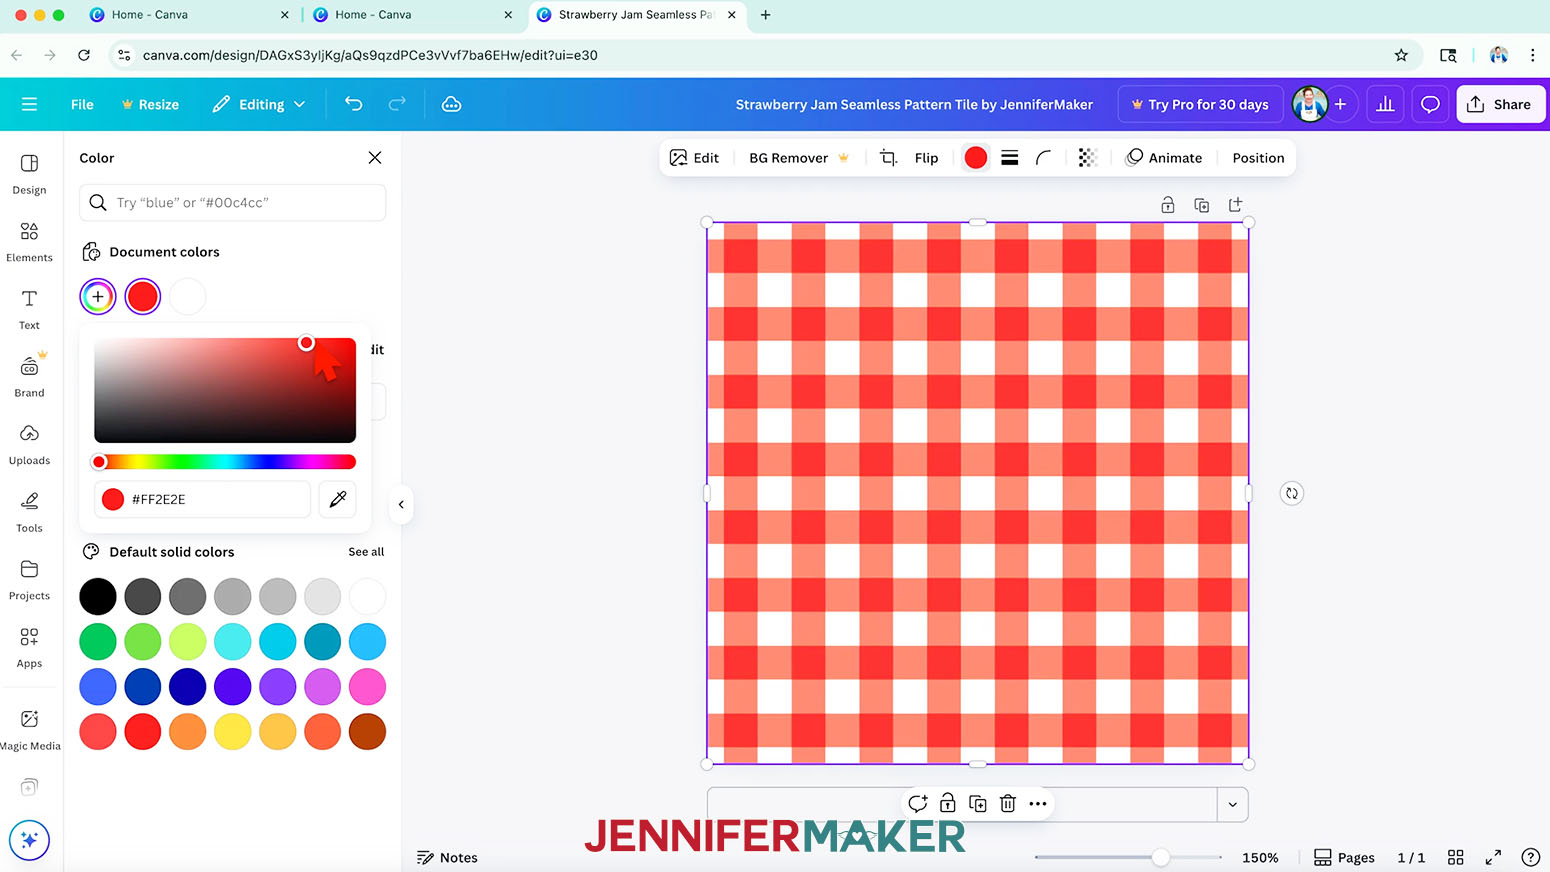This screenshot has height=872, width=1550.
Task: Open the Apps sidebar panel
Action: pyautogui.click(x=29, y=648)
